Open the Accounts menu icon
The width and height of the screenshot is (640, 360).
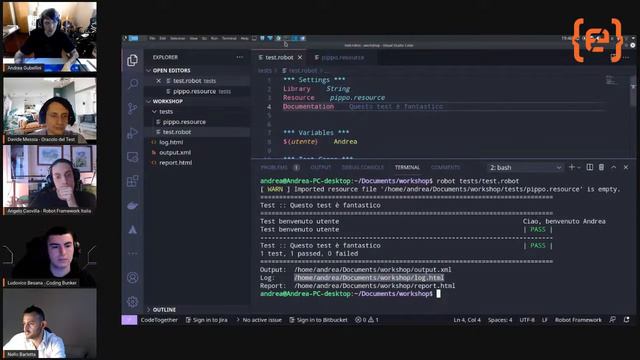[x=133, y=278]
